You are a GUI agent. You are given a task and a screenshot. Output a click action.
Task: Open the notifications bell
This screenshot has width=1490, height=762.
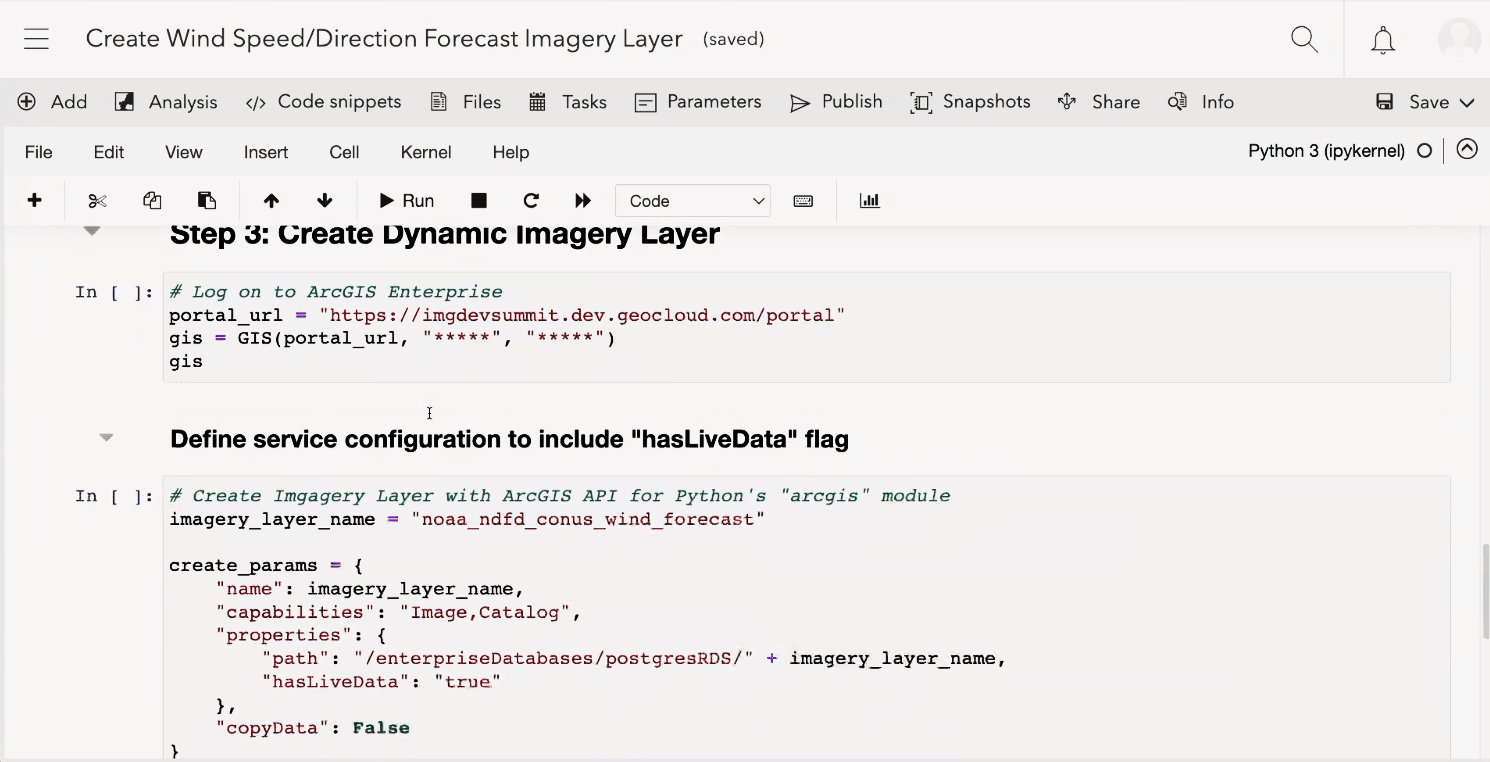(x=1383, y=40)
